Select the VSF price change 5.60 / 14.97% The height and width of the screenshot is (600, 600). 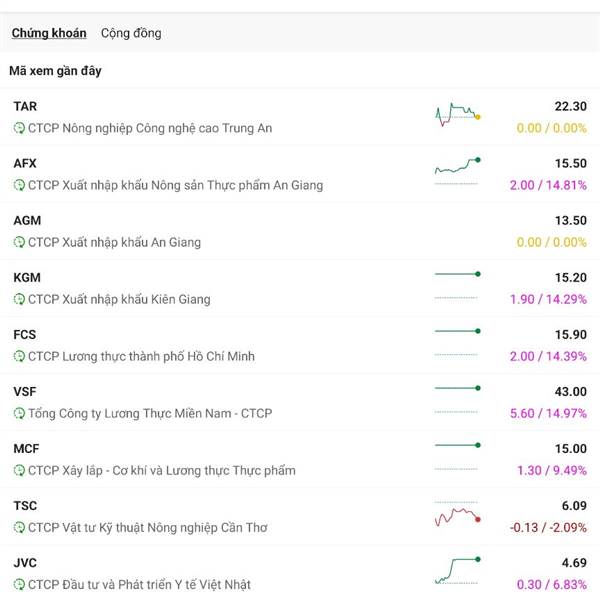(x=548, y=413)
